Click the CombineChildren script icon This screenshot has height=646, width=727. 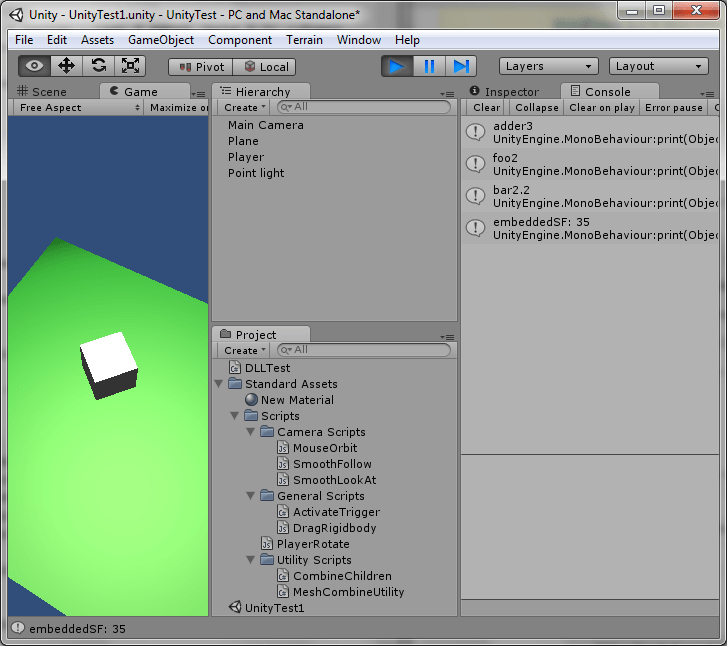283,576
